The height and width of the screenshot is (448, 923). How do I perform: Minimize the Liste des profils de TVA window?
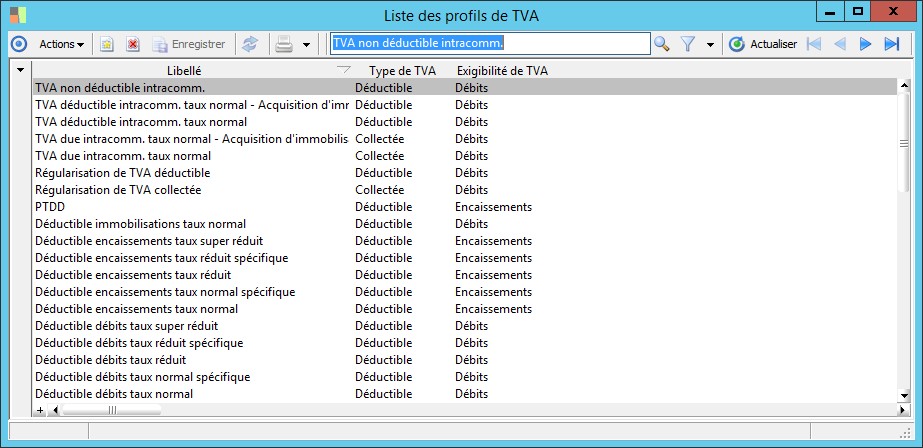click(830, 11)
